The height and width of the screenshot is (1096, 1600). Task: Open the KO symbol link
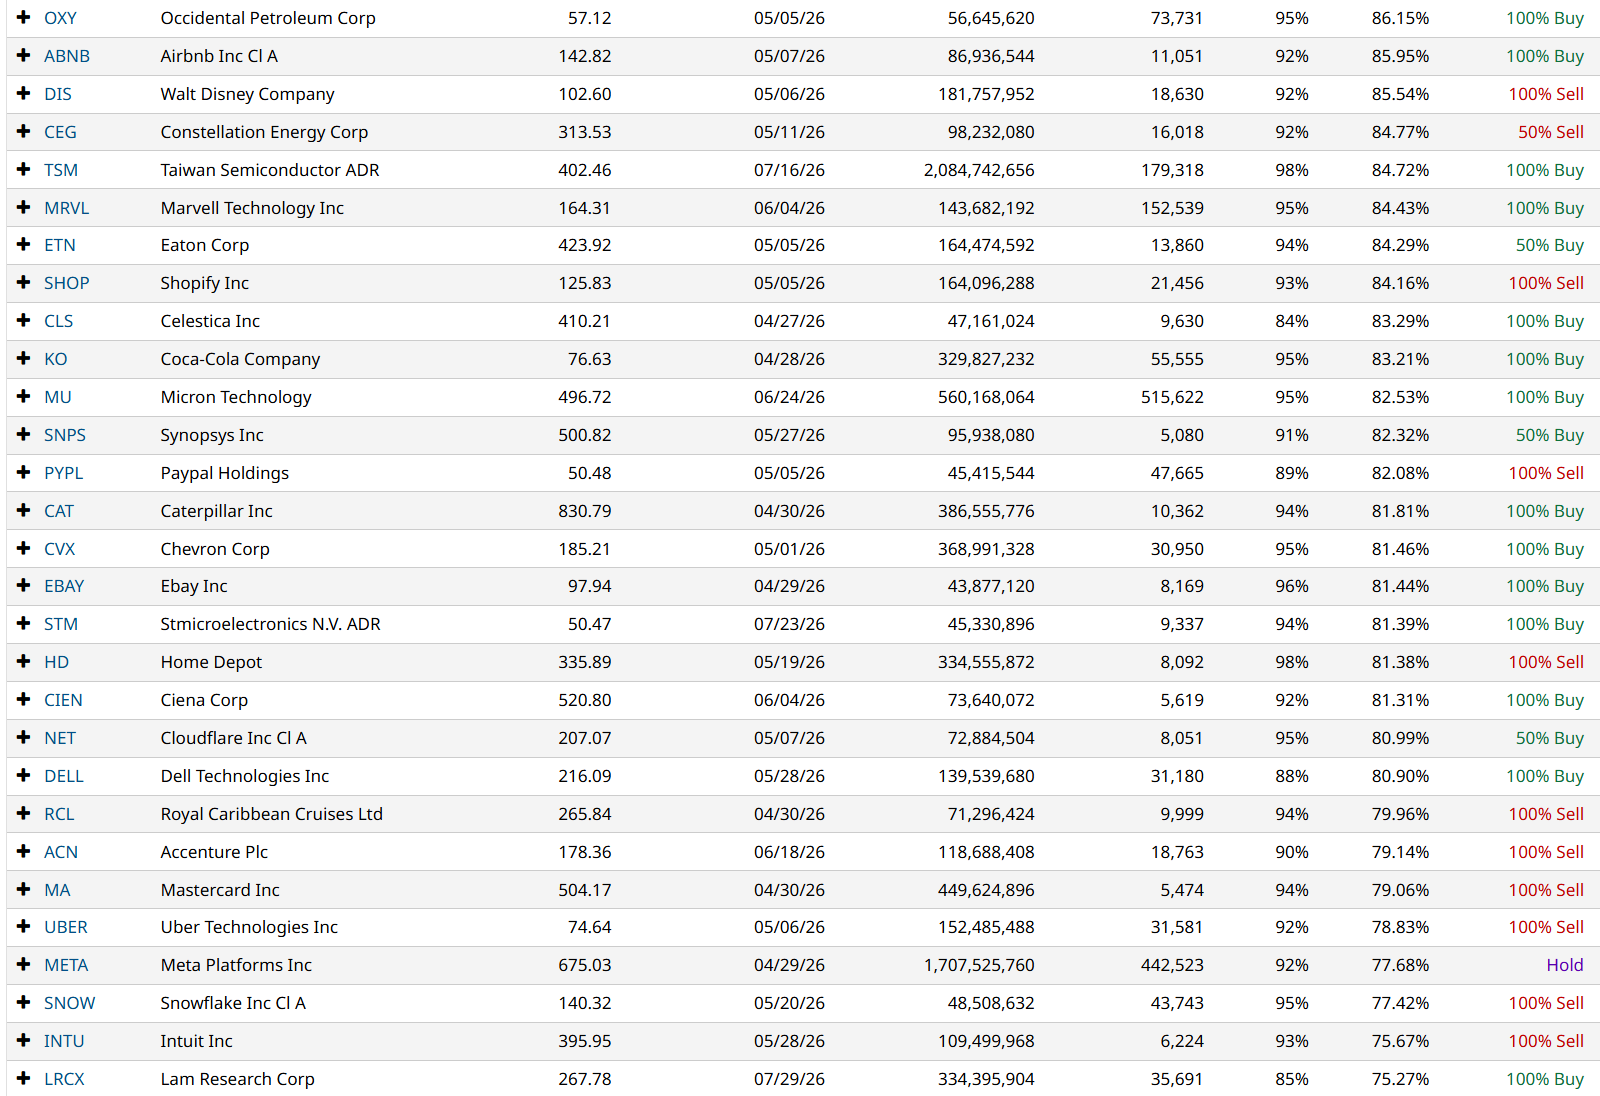click(56, 359)
